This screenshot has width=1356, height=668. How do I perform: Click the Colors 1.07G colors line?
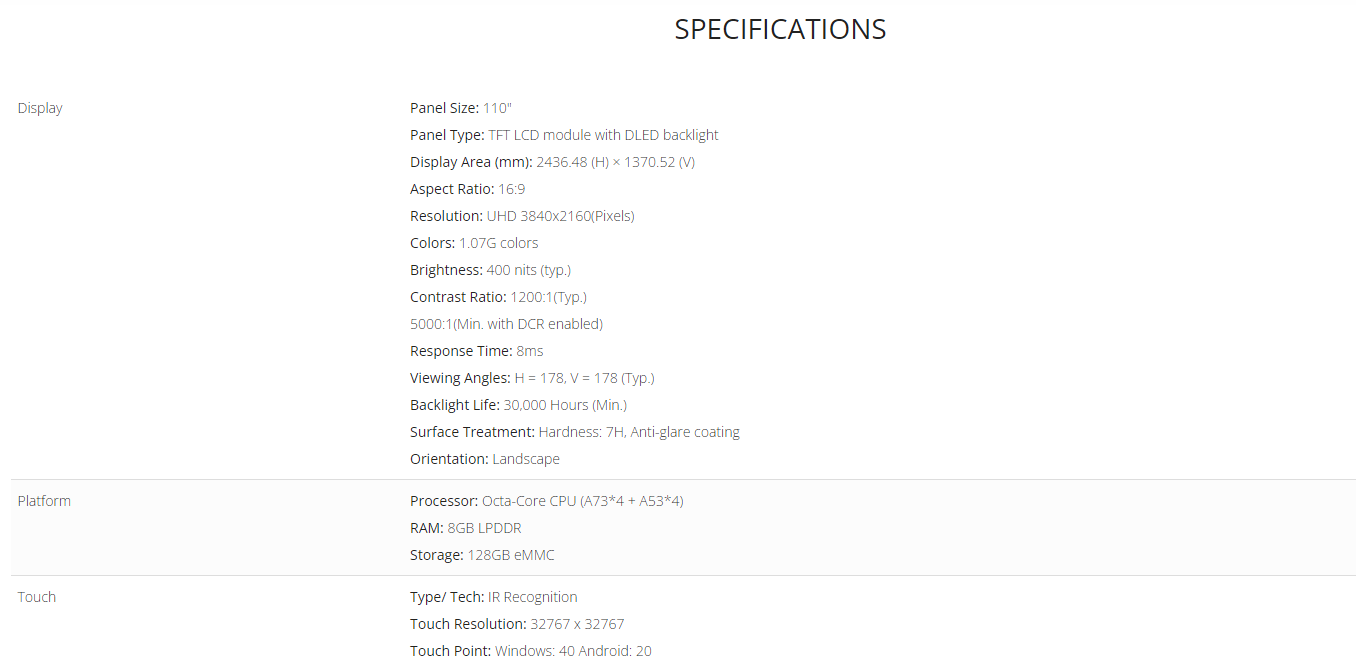[x=474, y=243]
